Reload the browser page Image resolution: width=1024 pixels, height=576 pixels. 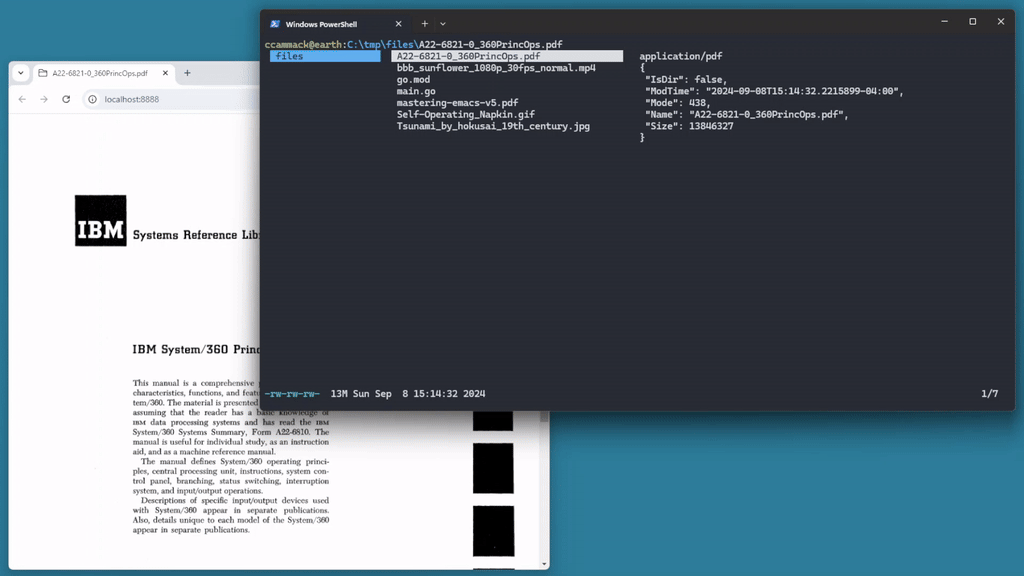click(x=66, y=99)
